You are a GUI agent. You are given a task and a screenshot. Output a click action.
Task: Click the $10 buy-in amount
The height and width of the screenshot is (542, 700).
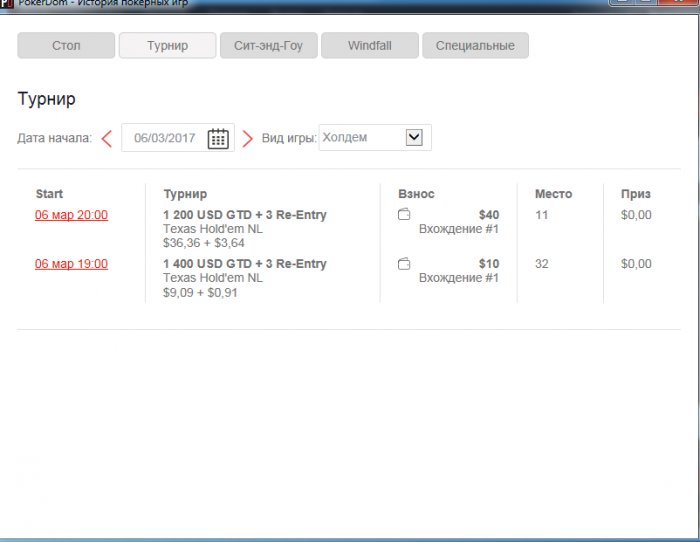(x=489, y=264)
